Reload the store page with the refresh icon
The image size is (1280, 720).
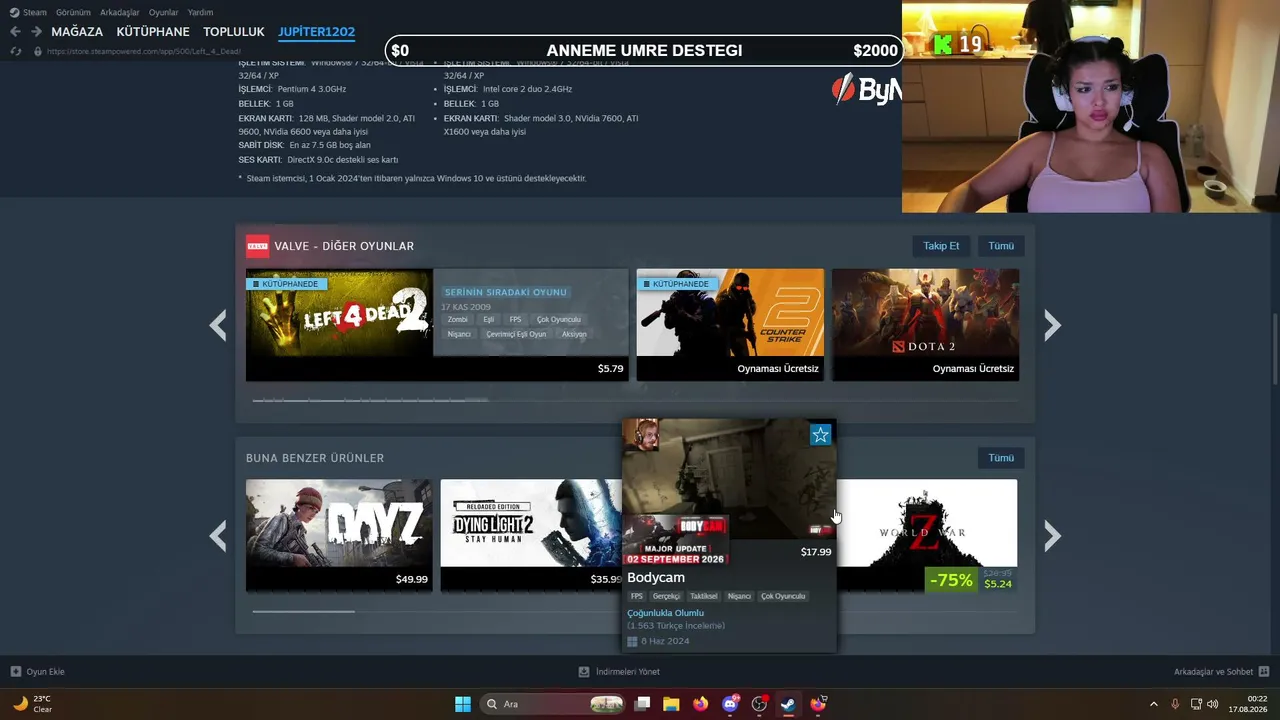15,51
